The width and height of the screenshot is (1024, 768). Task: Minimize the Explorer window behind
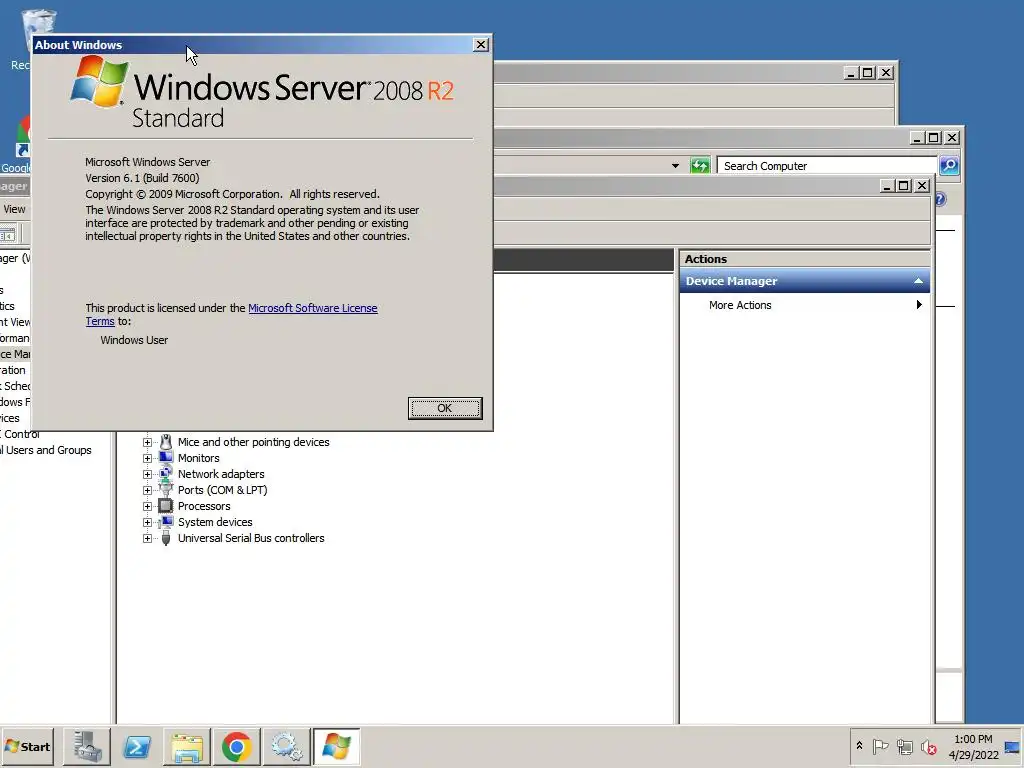point(917,138)
